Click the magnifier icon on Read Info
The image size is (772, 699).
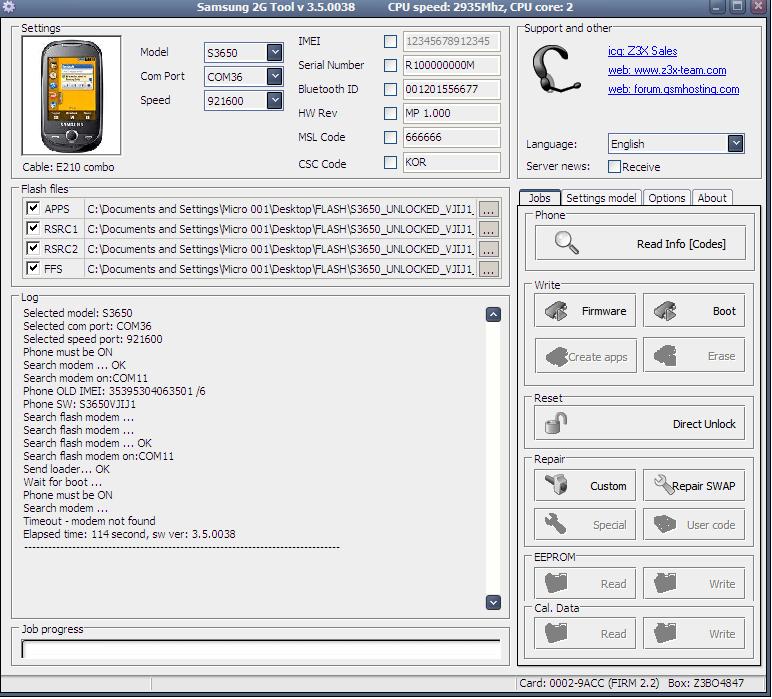(x=566, y=243)
